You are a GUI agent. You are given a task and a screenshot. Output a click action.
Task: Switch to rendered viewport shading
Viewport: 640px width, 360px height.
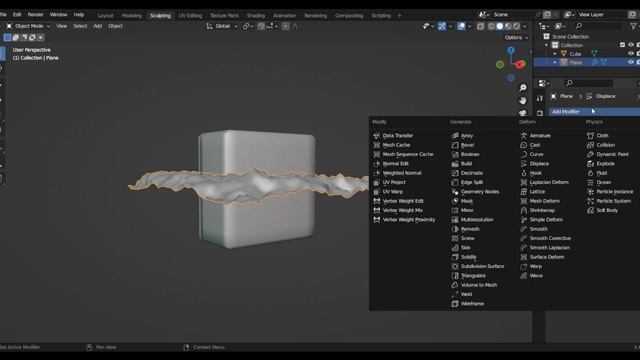[516, 26]
